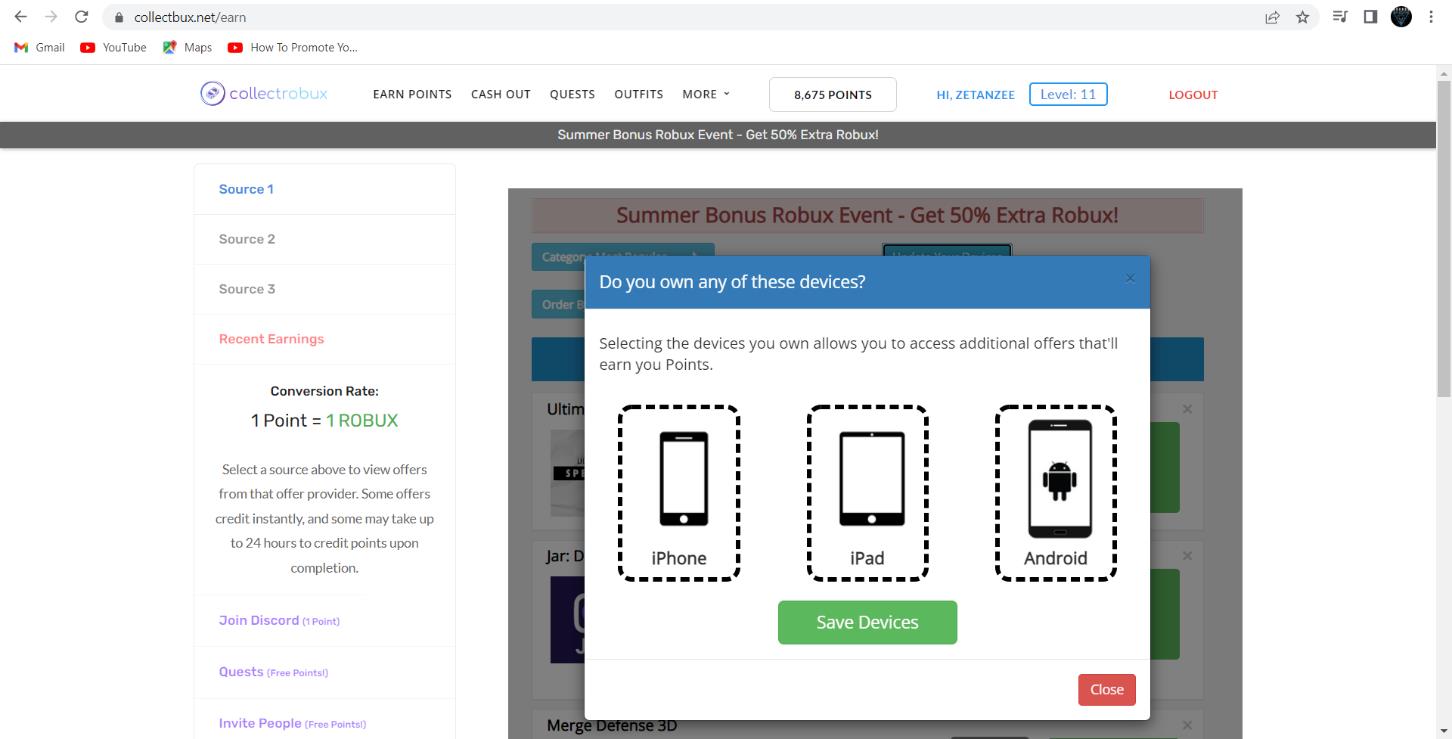Dismiss the Ultim... offer card X
This screenshot has height=739, width=1452.
pyautogui.click(x=1187, y=409)
